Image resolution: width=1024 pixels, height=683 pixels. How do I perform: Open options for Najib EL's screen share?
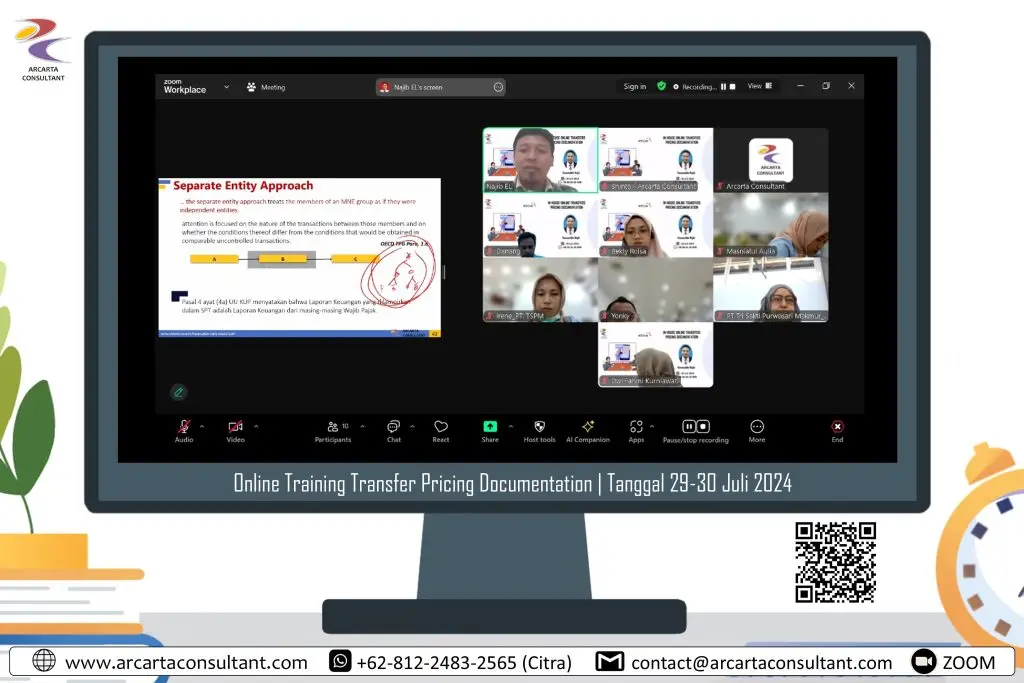click(x=498, y=87)
